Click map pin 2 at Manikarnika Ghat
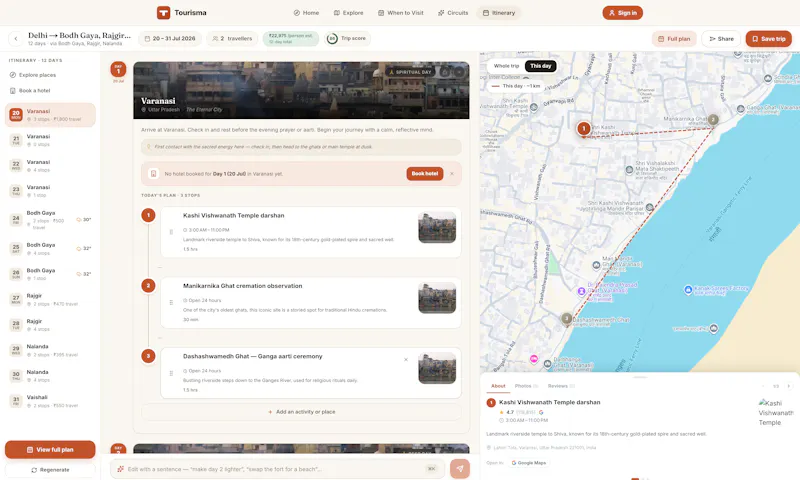The width and height of the screenshot is (800, 480). (713, 119)
